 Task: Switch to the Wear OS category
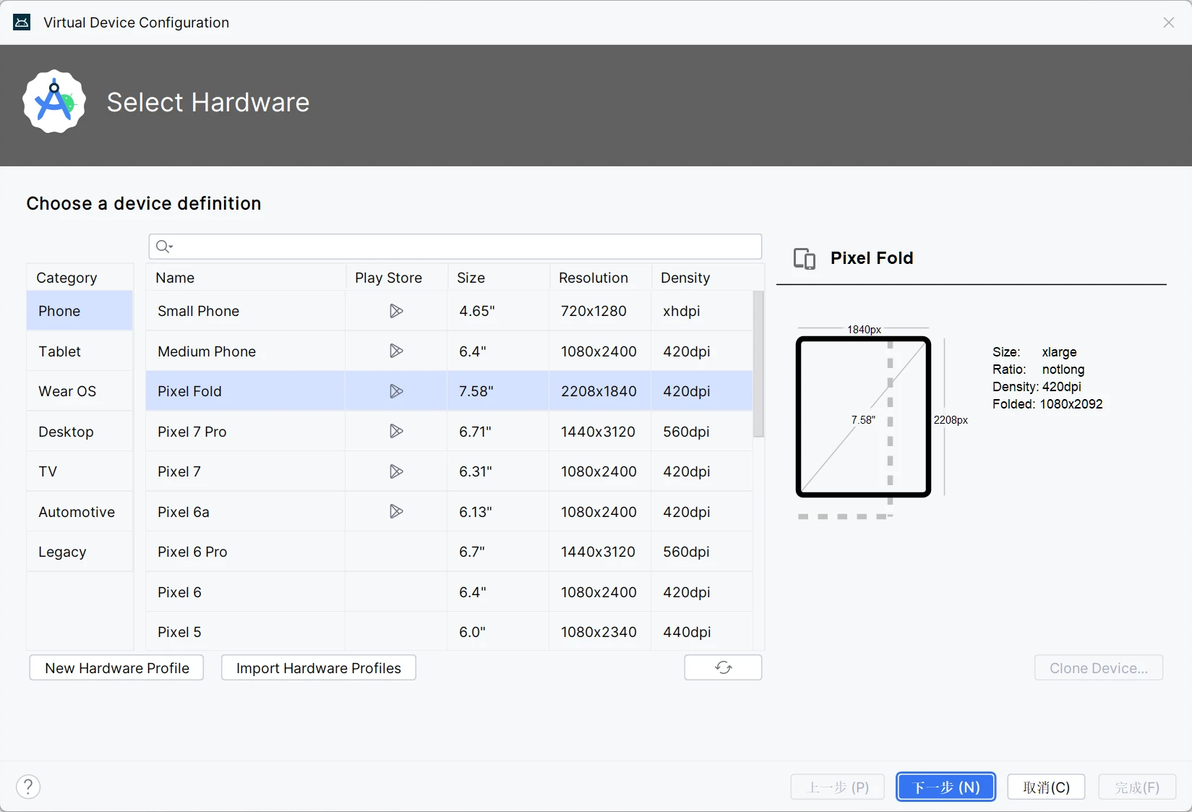coord(67,391)
